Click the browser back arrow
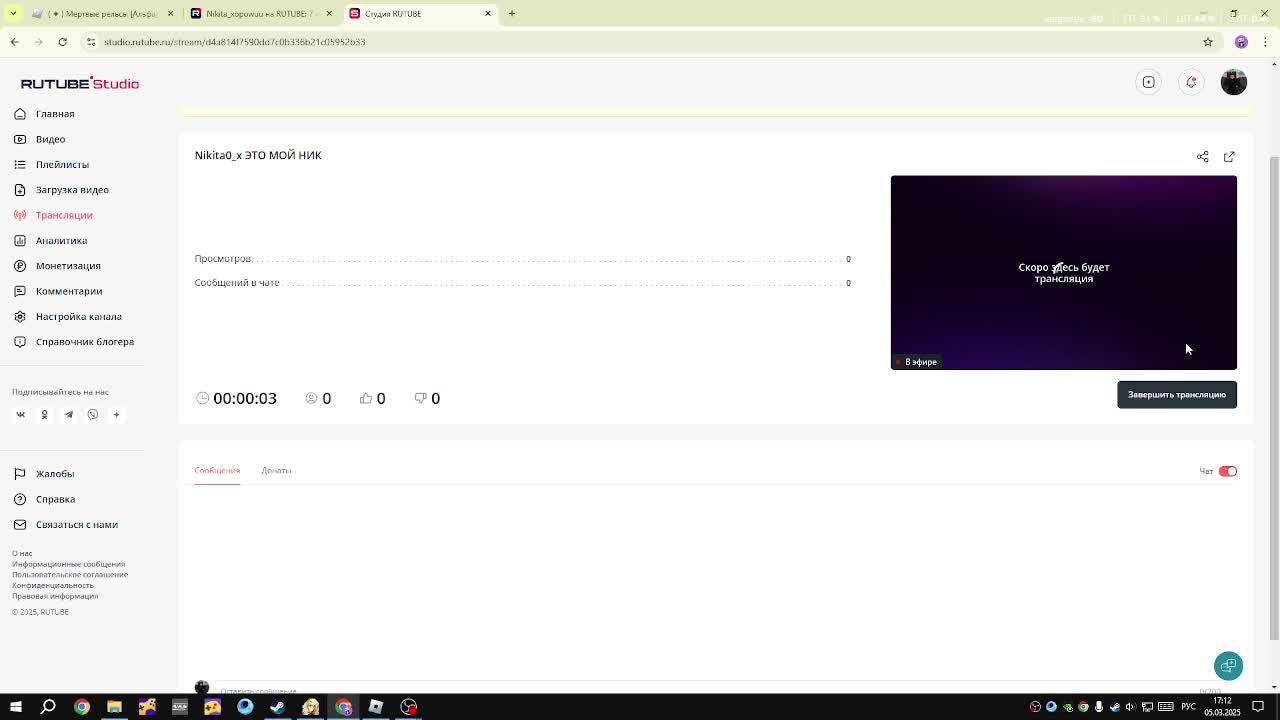 click(14, 42)
